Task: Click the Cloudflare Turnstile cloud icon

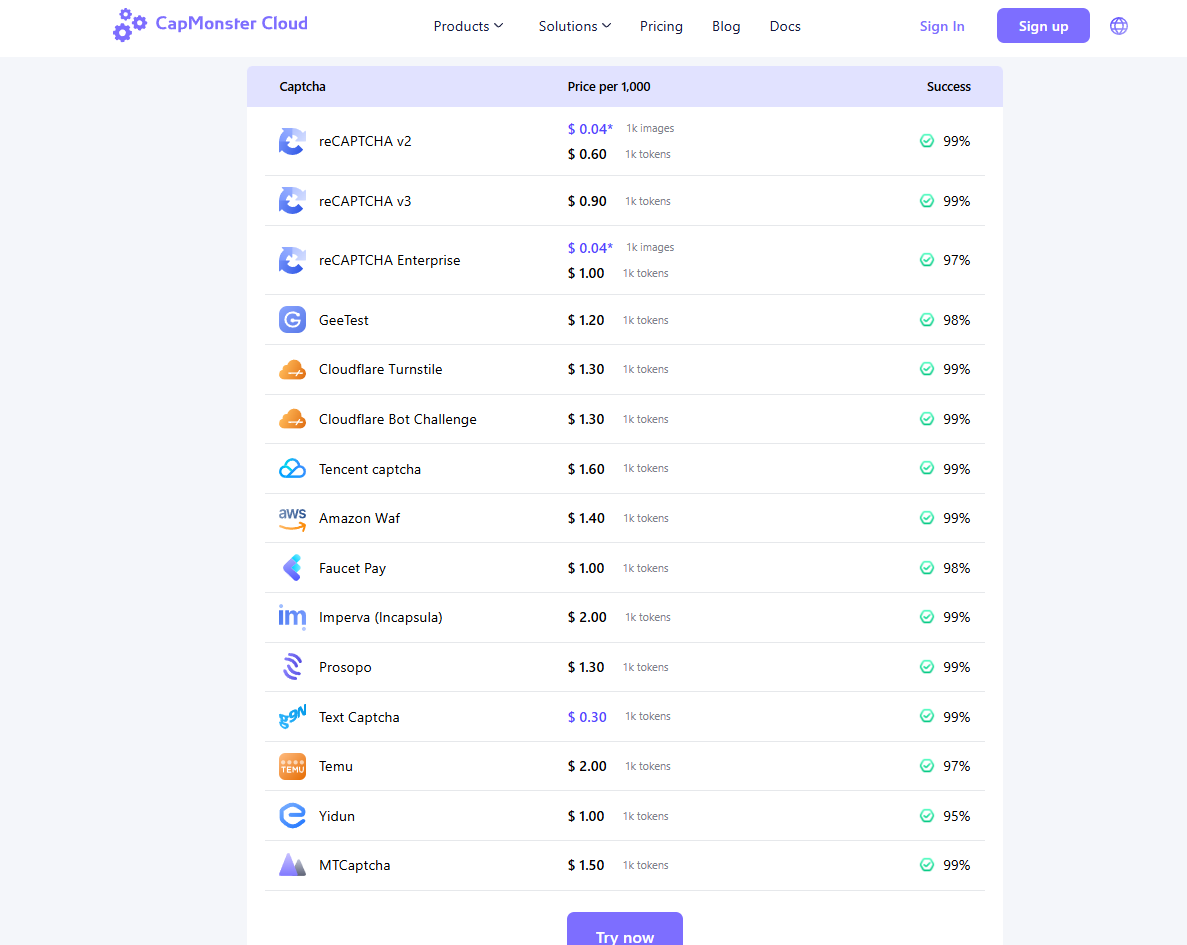Action: [x=292, y=370]
